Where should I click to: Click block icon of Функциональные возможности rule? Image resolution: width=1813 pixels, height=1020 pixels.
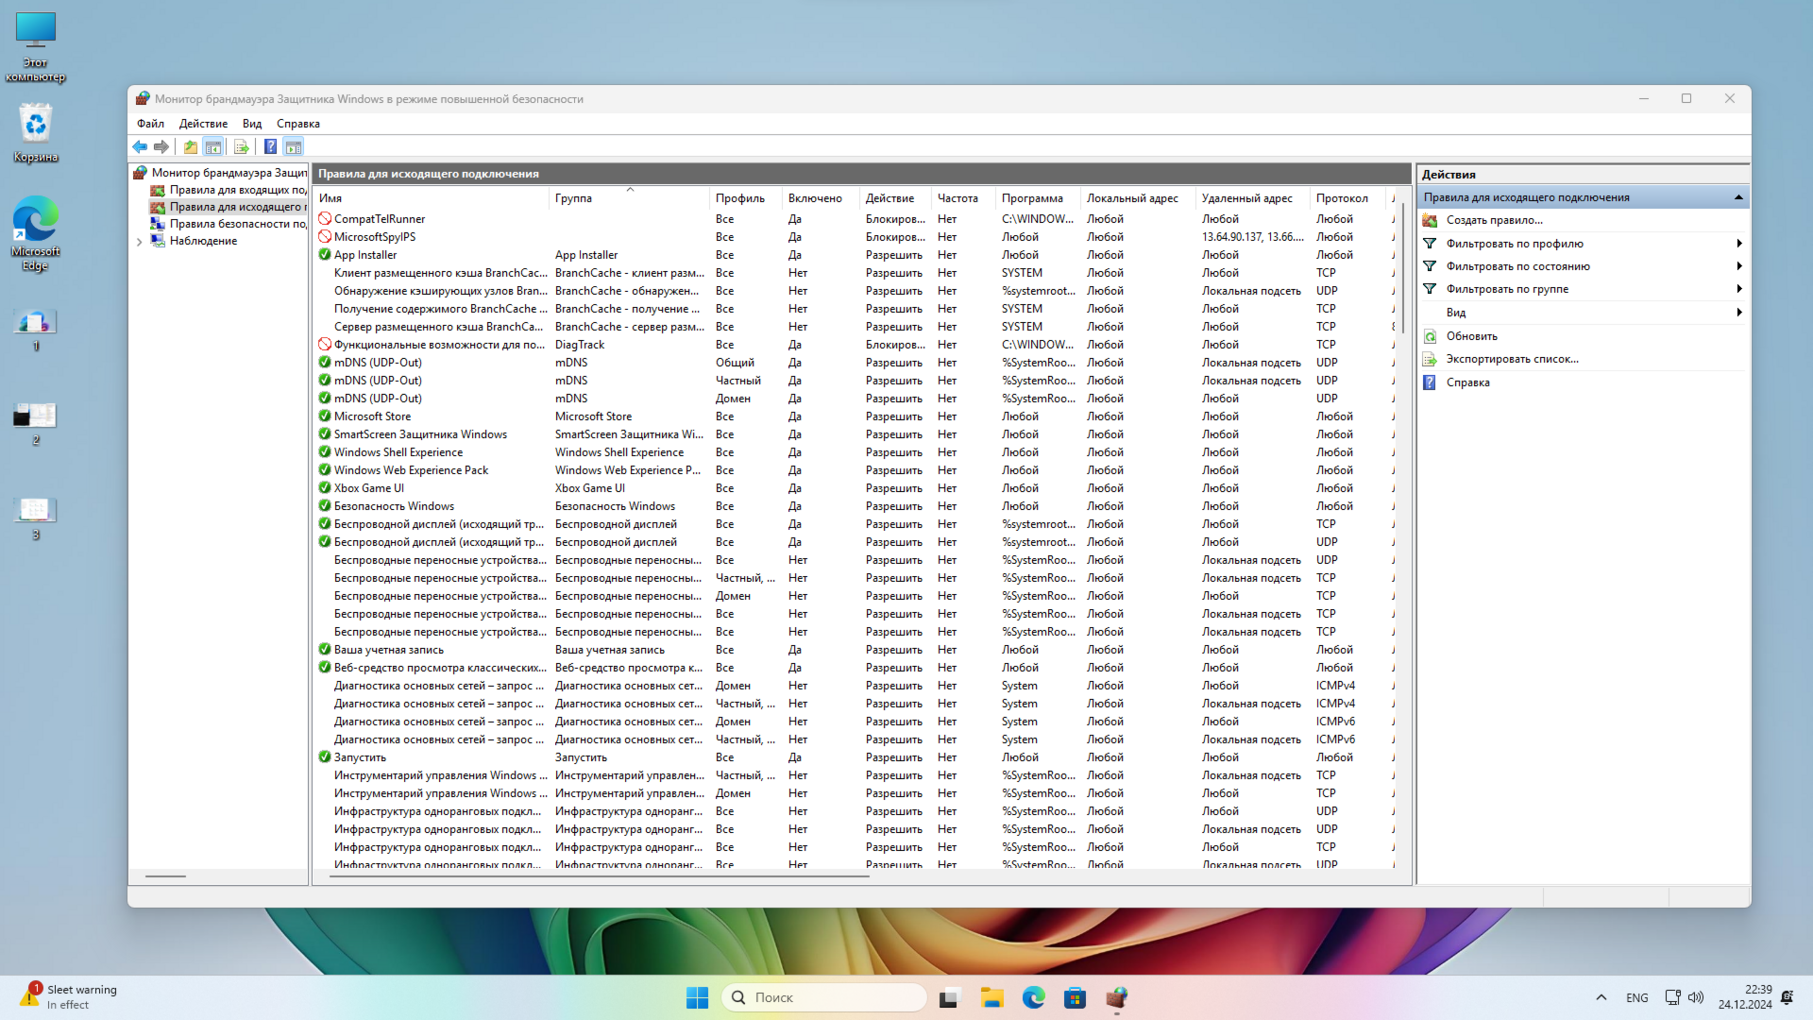[324, 344]
